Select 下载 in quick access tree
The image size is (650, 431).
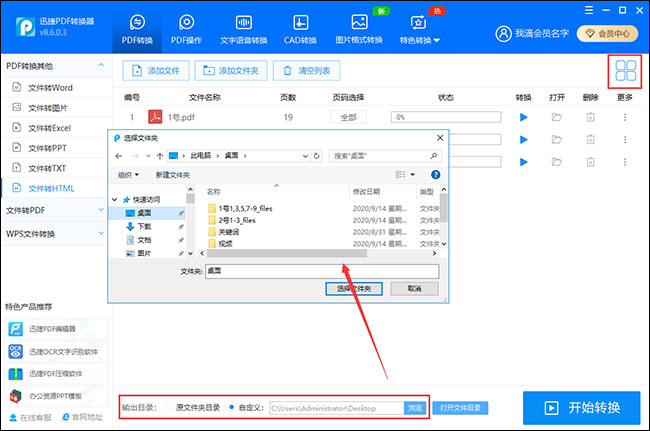pos(146,227)
